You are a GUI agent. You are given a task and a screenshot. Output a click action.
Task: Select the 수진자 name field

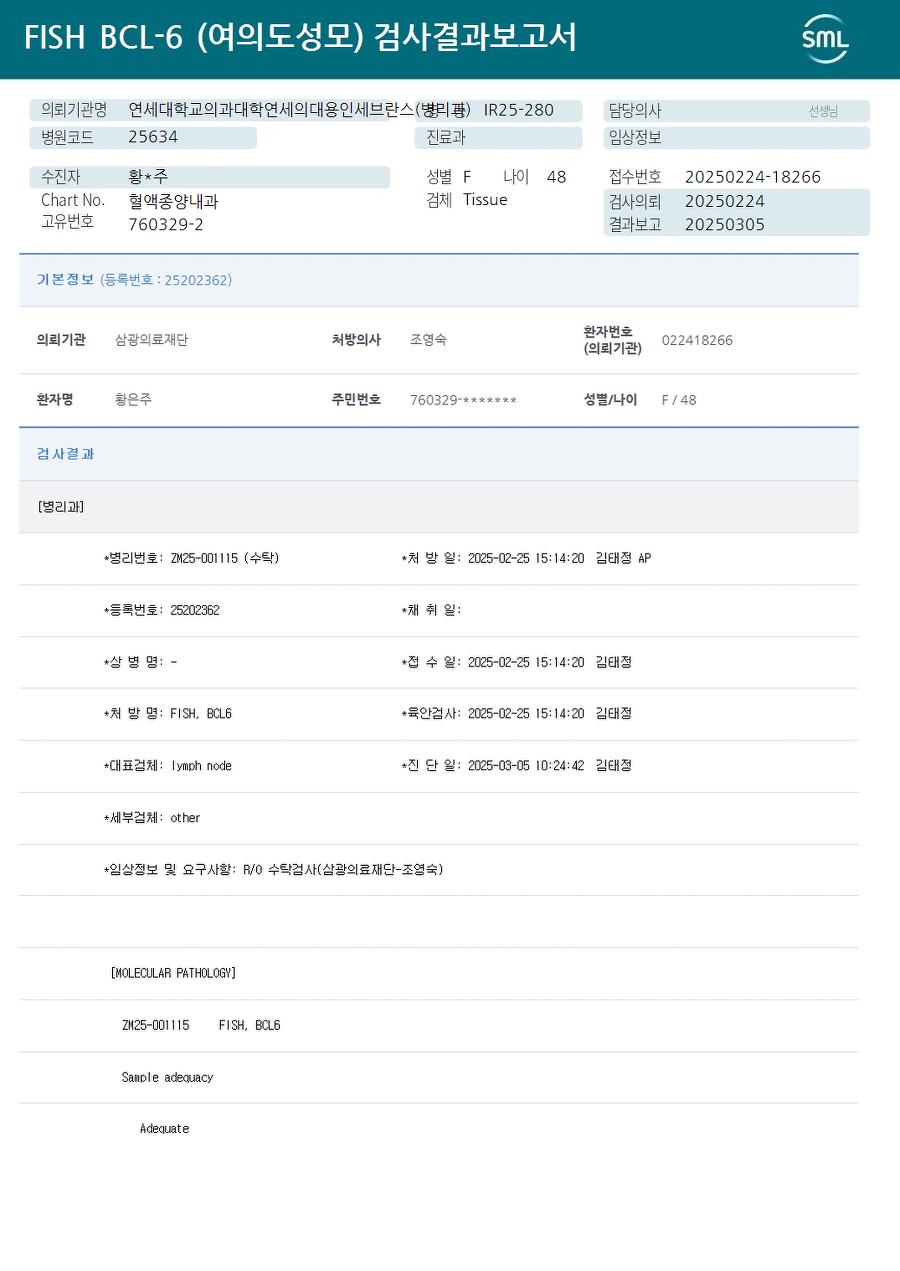point(210,177)
